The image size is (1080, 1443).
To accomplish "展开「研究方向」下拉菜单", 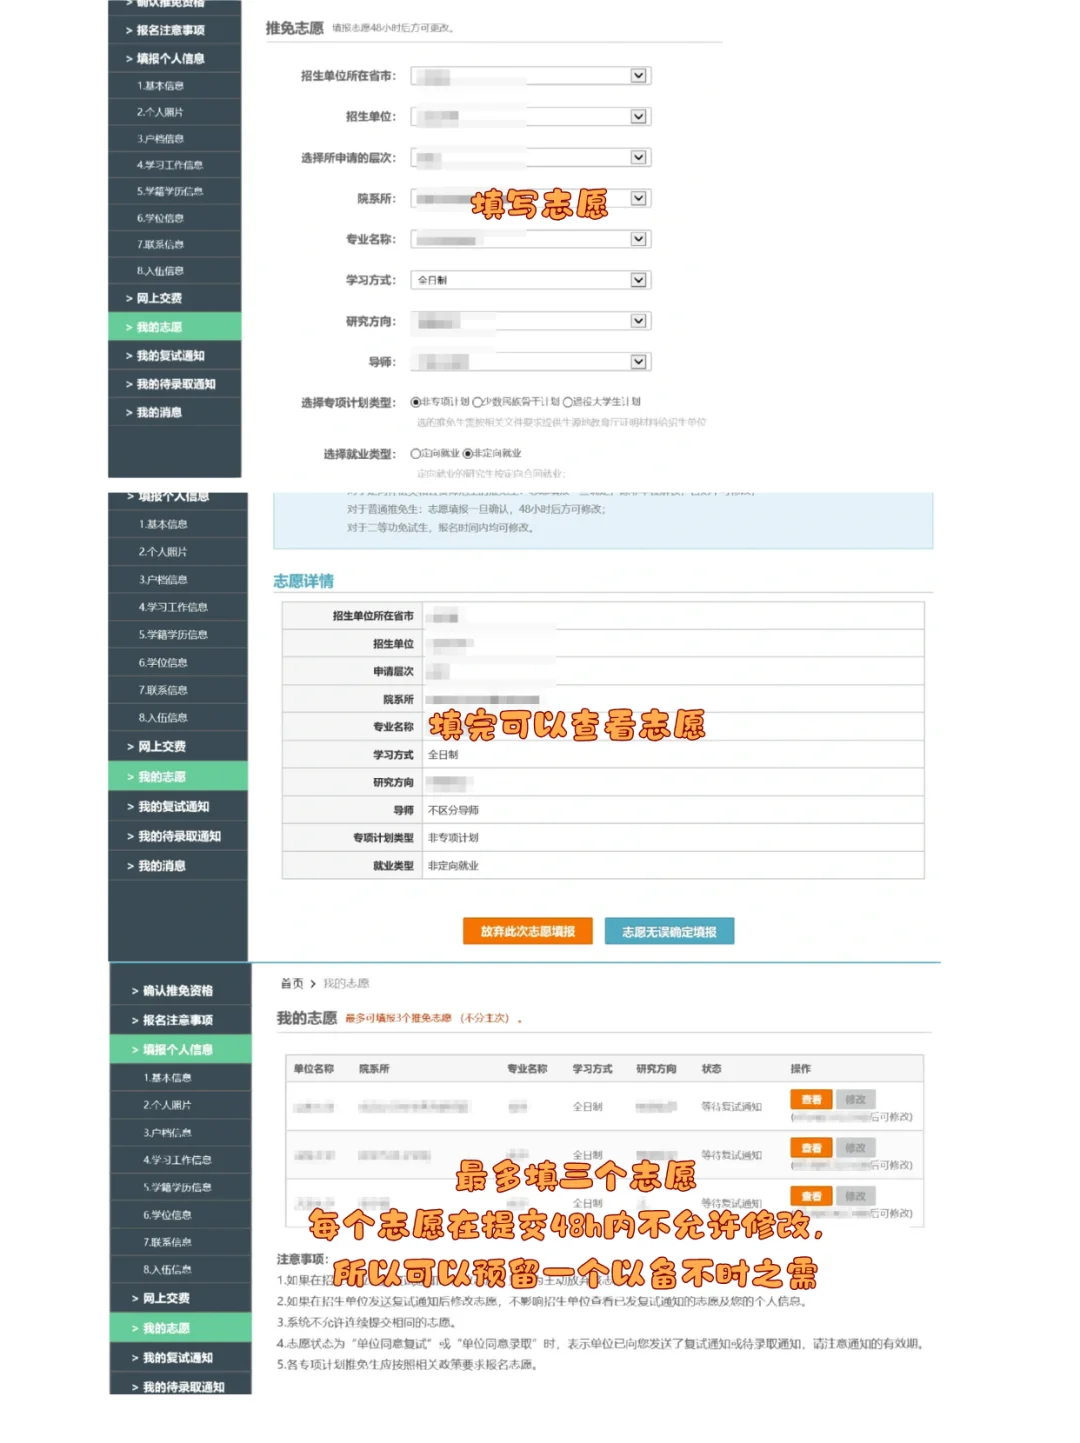I will [637, 320].
